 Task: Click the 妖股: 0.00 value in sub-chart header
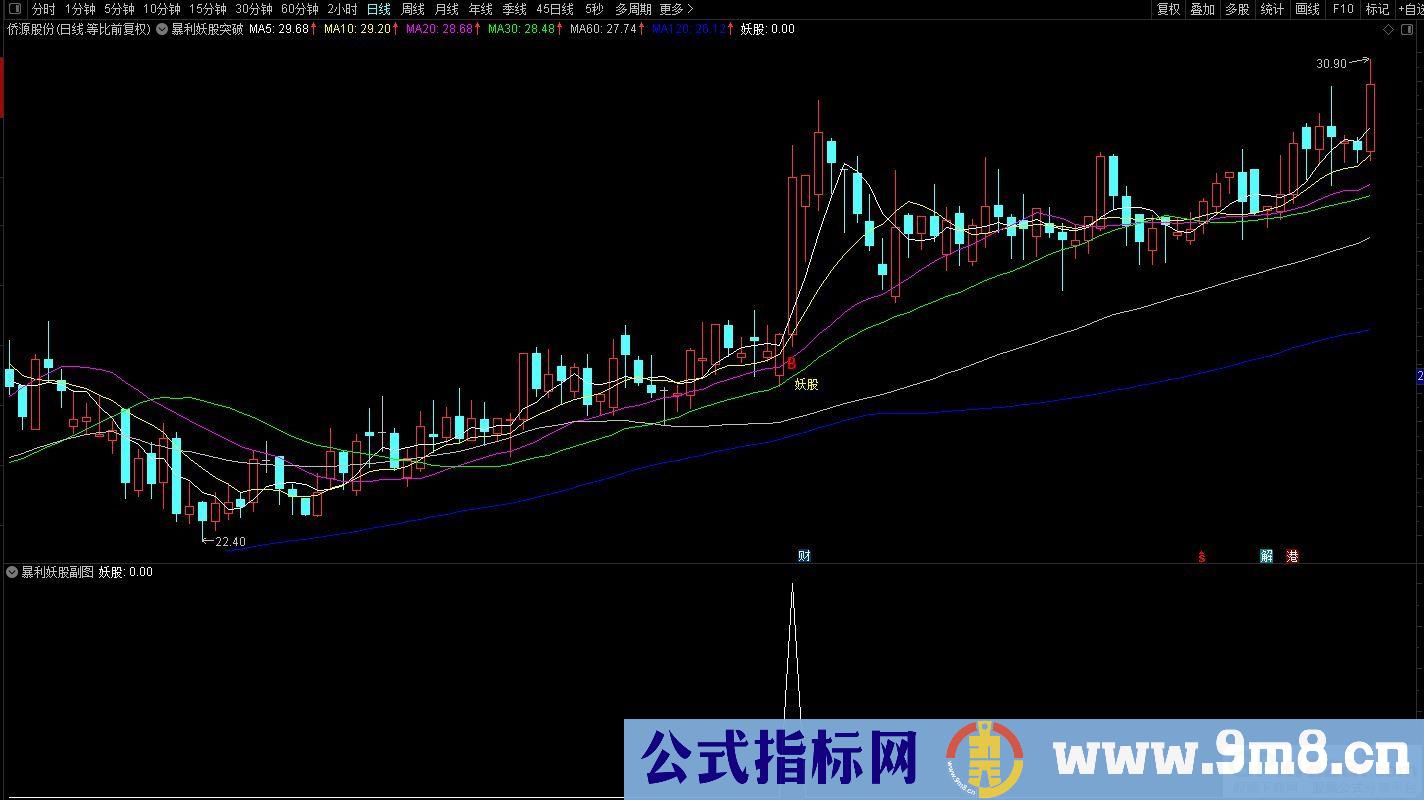pyautogui.click(x=126, y=572)
